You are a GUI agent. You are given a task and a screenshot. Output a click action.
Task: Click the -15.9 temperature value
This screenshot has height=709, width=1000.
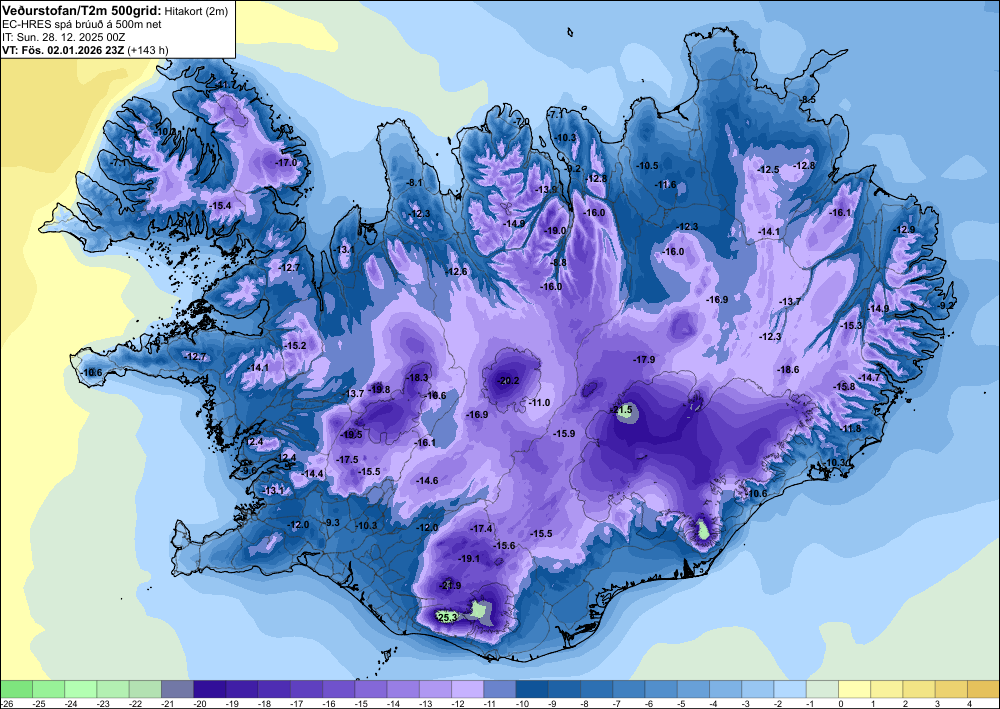tap(564, 434)
